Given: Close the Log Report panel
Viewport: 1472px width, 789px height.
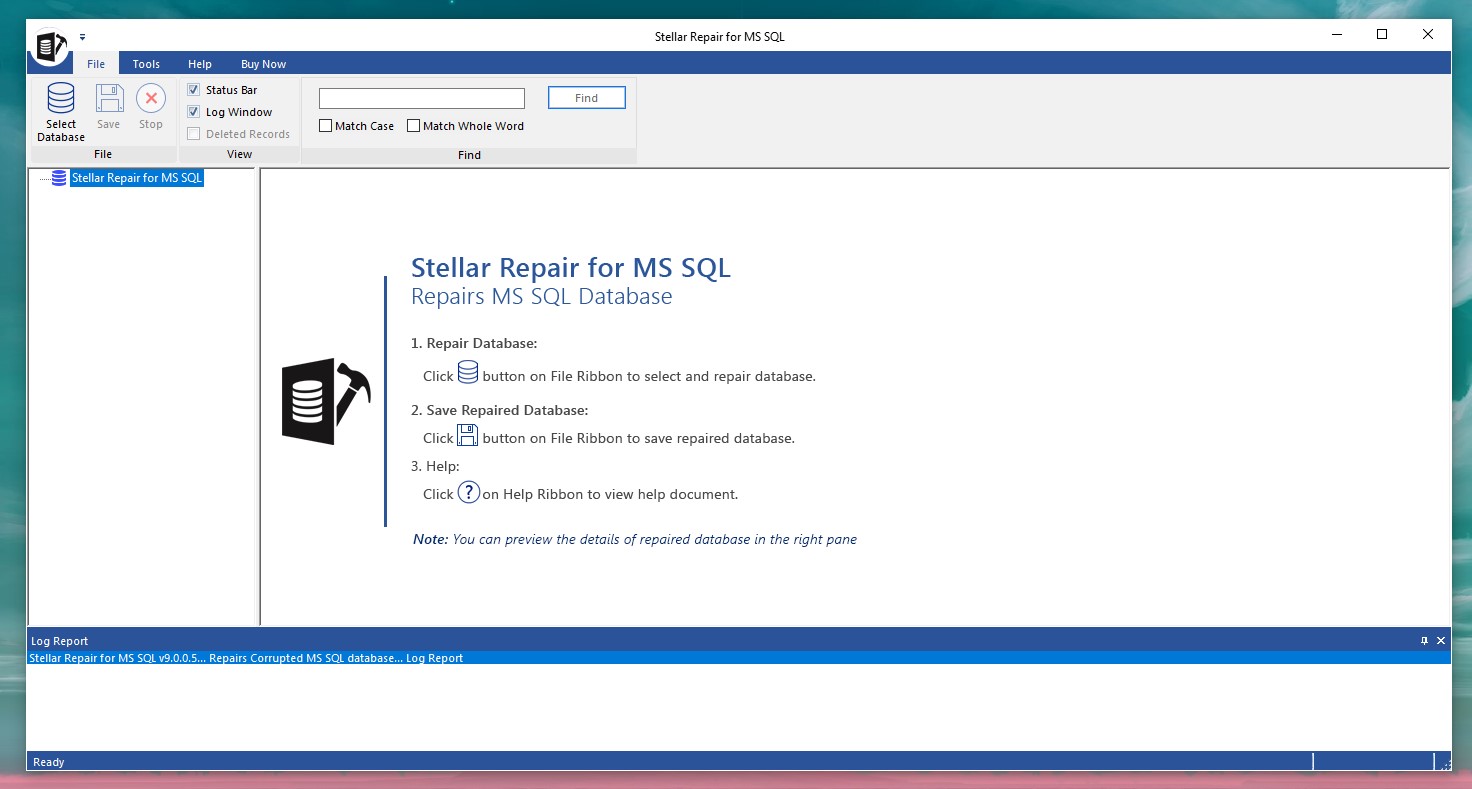Looking at the screenshot, I should 1441,641.
